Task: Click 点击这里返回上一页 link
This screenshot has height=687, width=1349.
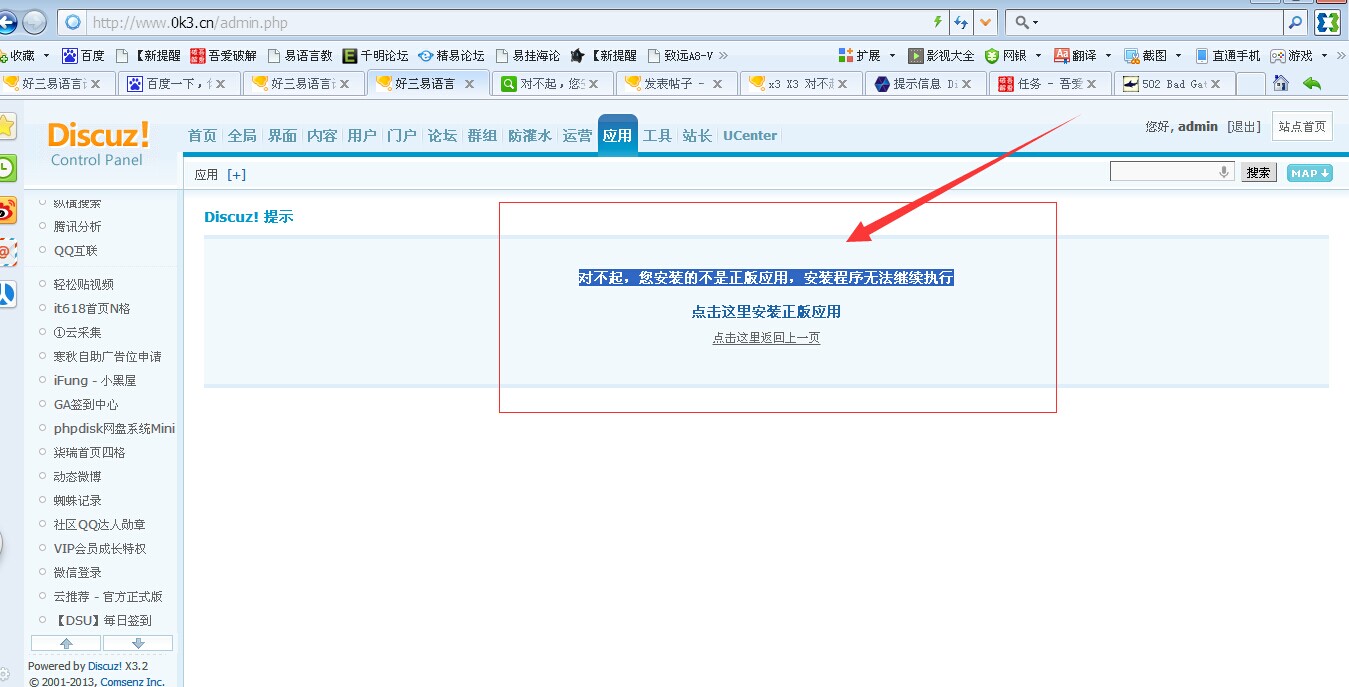Action: point(765,338)
